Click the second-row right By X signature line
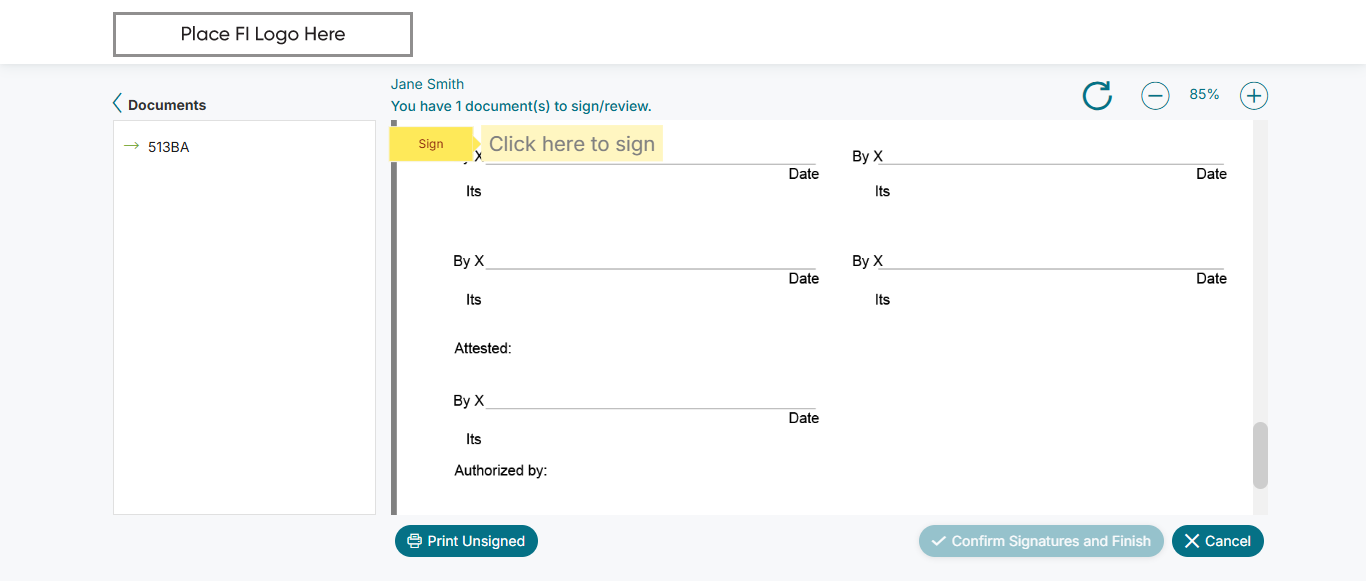The image size is (1366, 581). click(x=1050, y=262)
